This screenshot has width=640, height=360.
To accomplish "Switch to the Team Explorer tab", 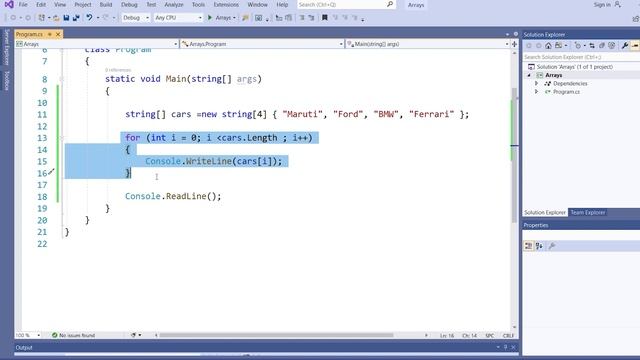I will point(587,212).
